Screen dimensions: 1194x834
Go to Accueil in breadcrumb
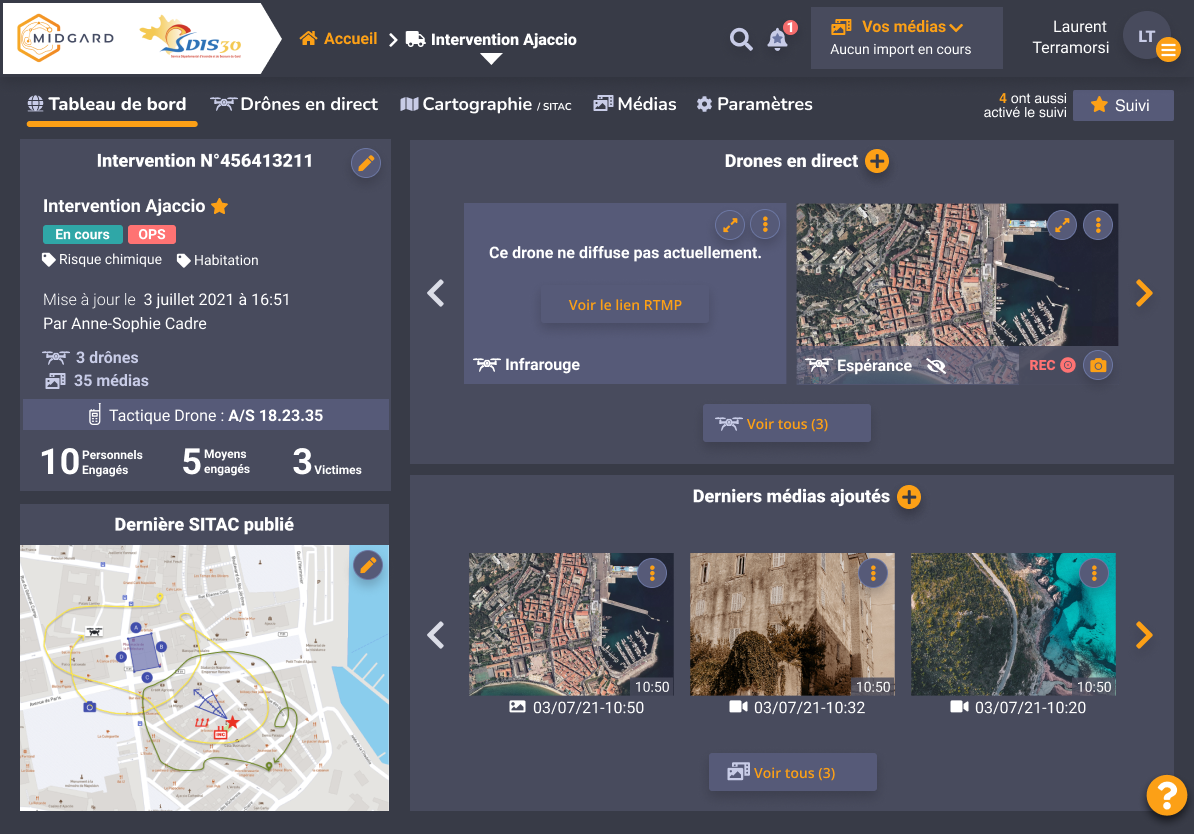click(339, 39)
